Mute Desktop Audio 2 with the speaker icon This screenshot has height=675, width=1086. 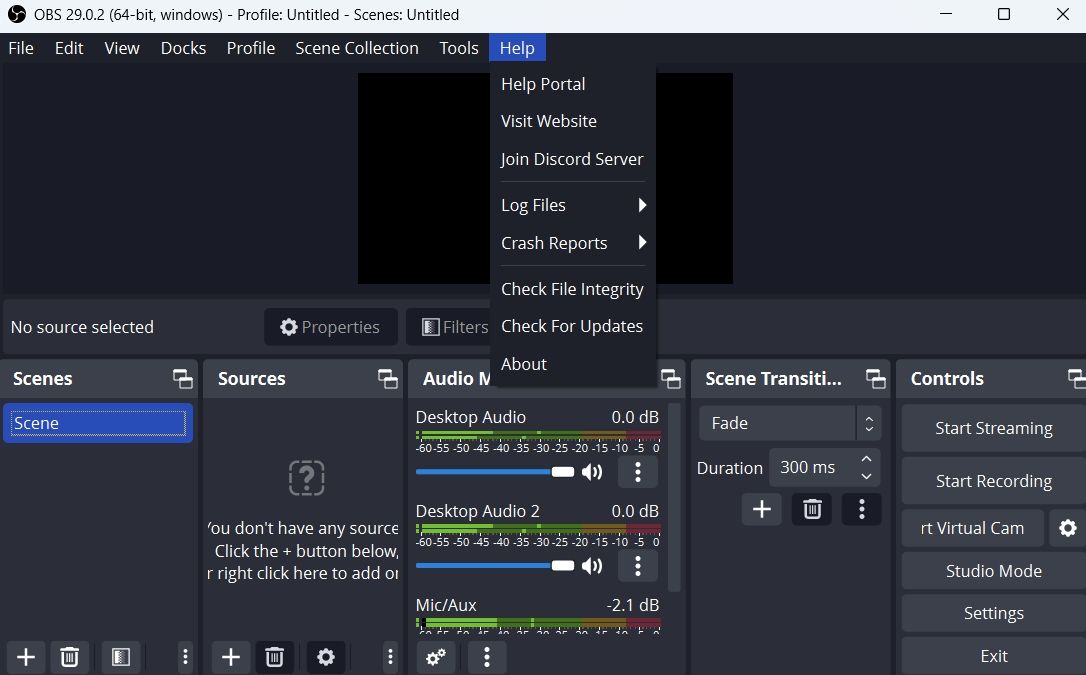[x=592, y=566]
